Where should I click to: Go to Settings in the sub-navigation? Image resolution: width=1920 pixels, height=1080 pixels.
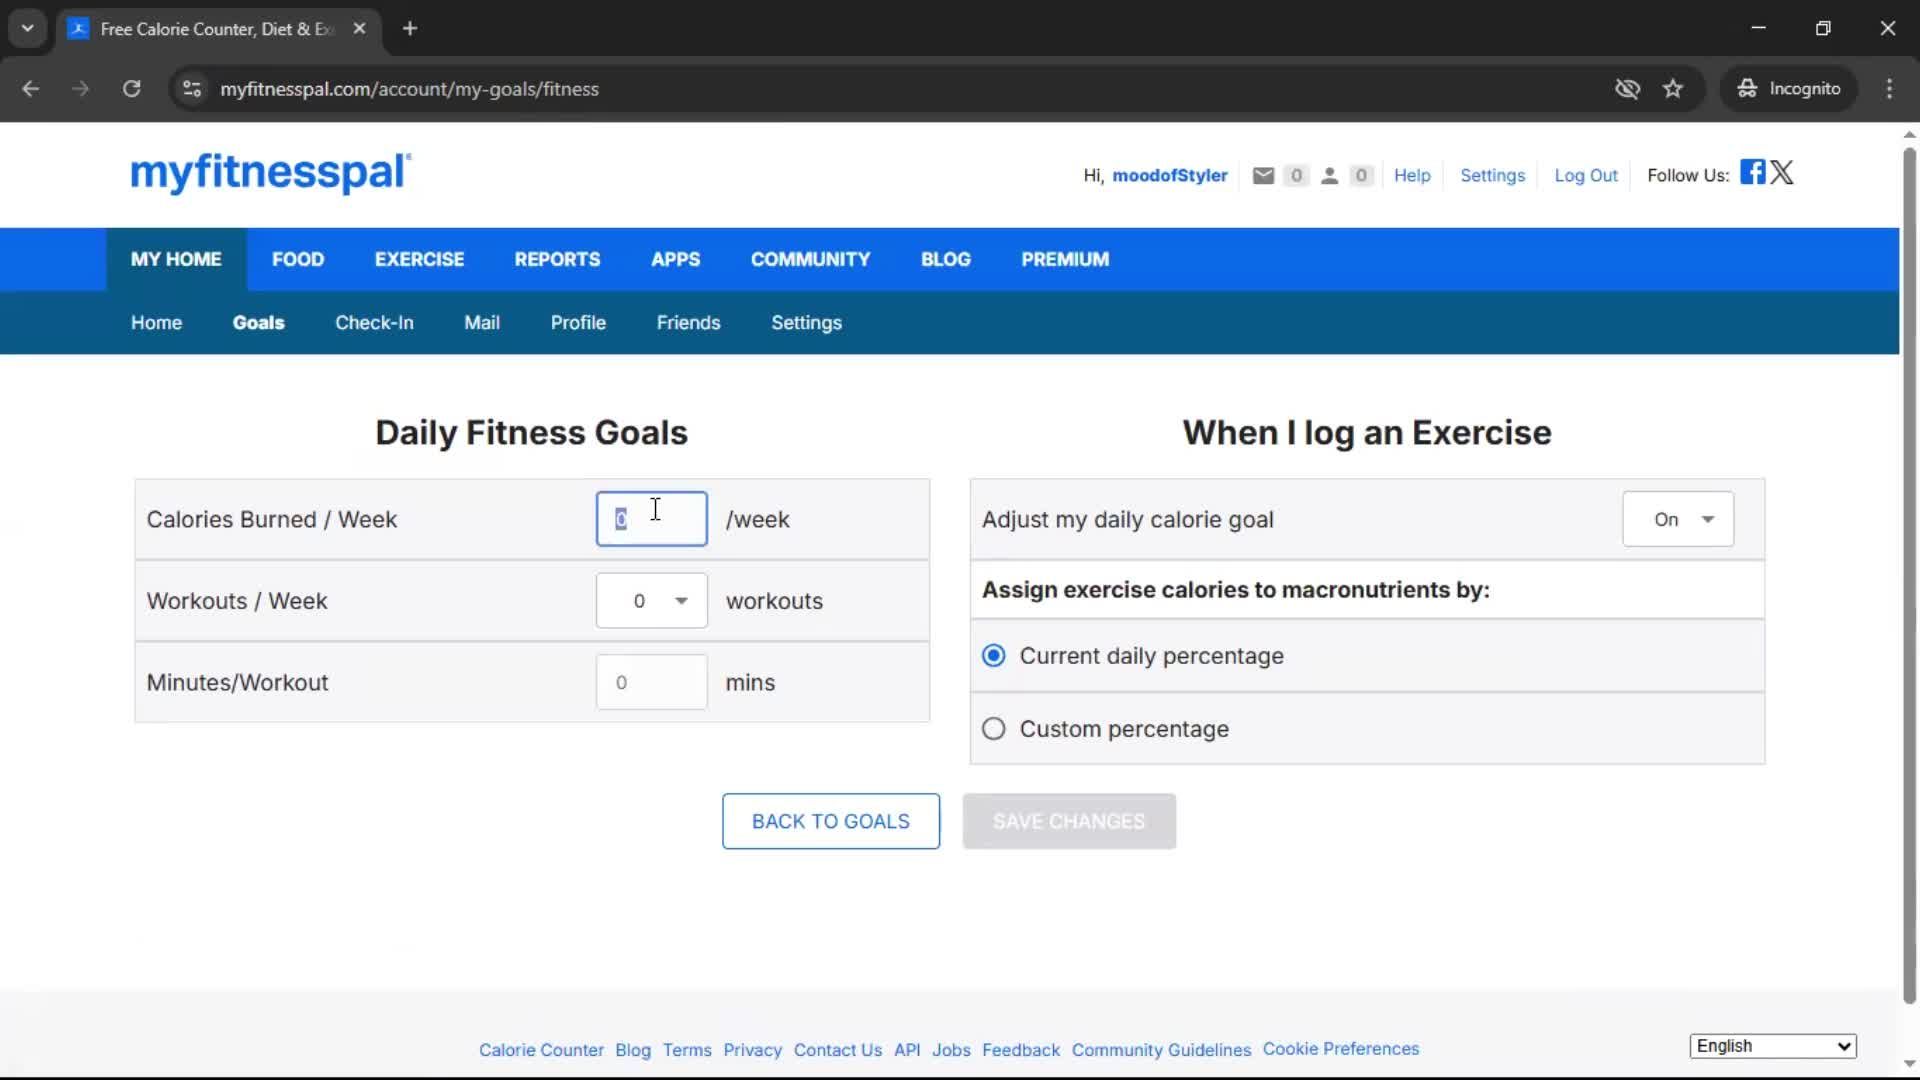(x=806, y=323)
